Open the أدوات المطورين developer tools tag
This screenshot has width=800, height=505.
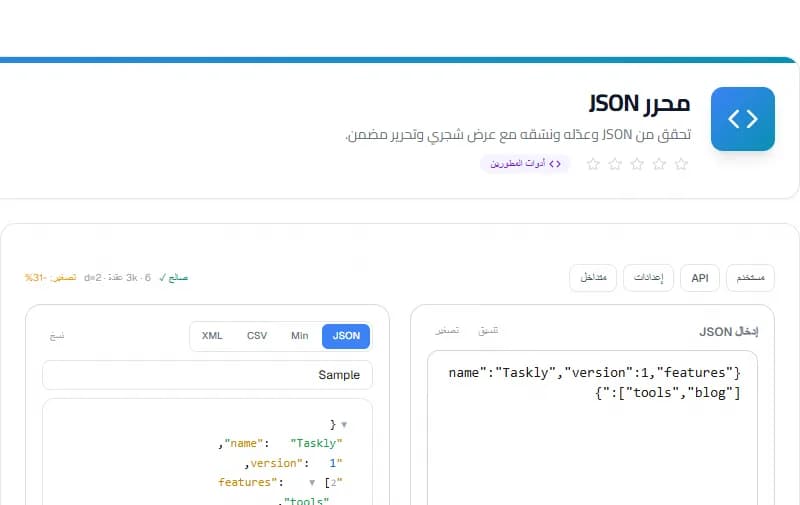tap(525, 164)
